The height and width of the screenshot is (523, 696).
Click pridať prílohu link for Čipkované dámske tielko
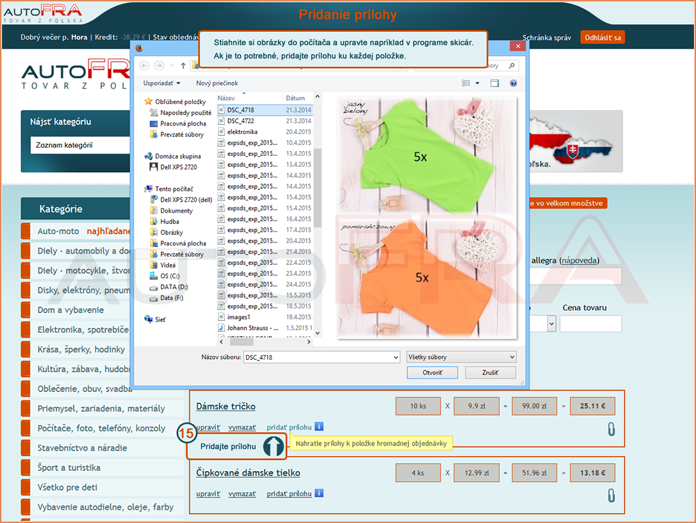coord(289,494)
